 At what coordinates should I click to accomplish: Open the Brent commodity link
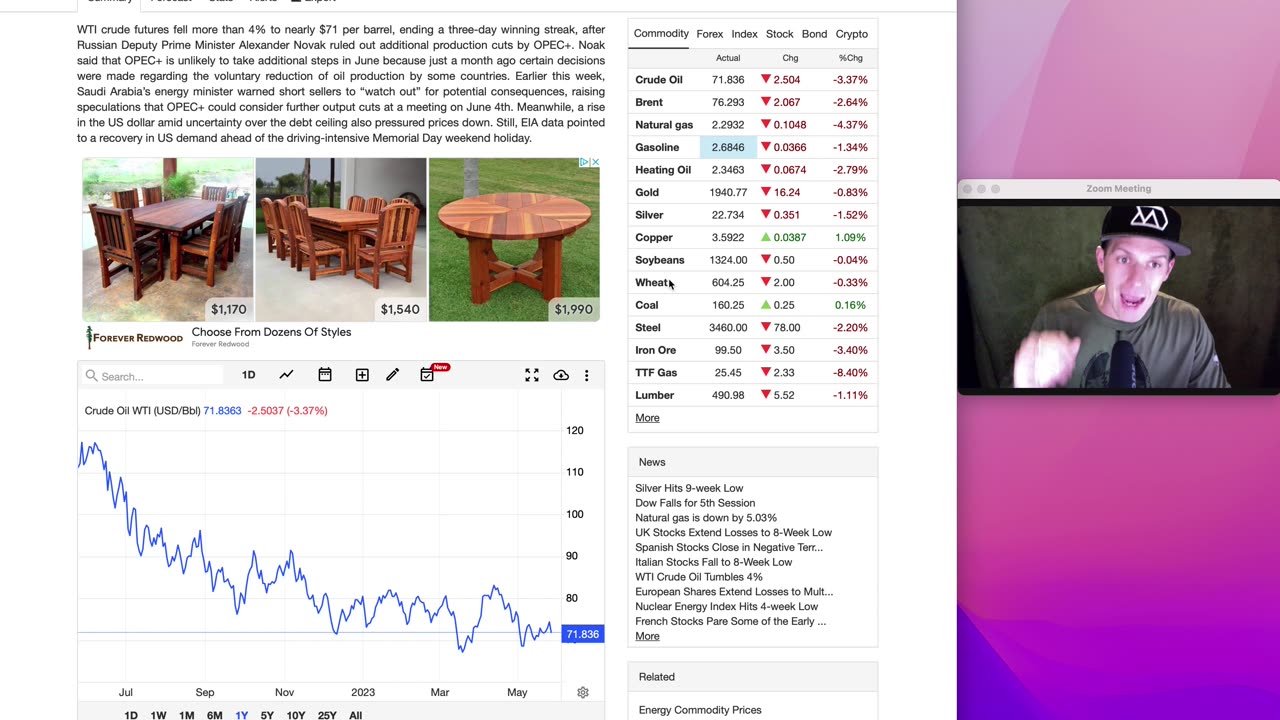coord(649,102)
